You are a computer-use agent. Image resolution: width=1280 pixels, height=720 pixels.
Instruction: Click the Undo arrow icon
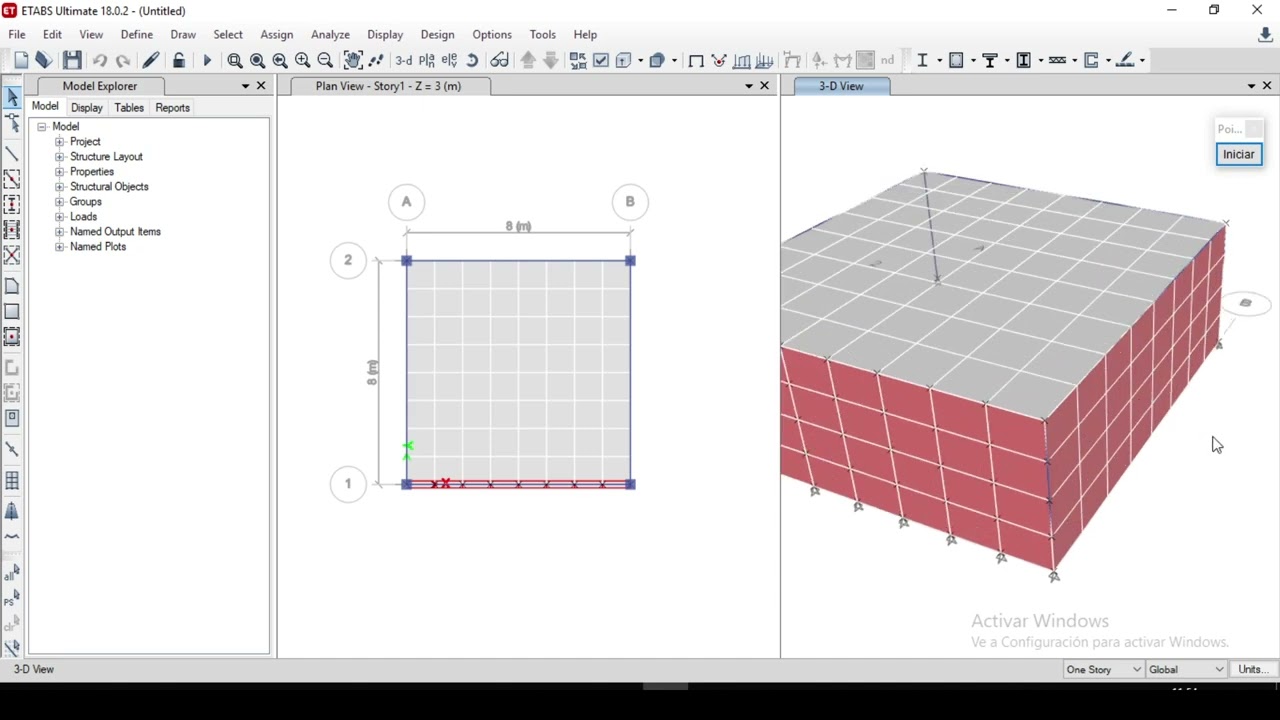click(x=100, y=61)
